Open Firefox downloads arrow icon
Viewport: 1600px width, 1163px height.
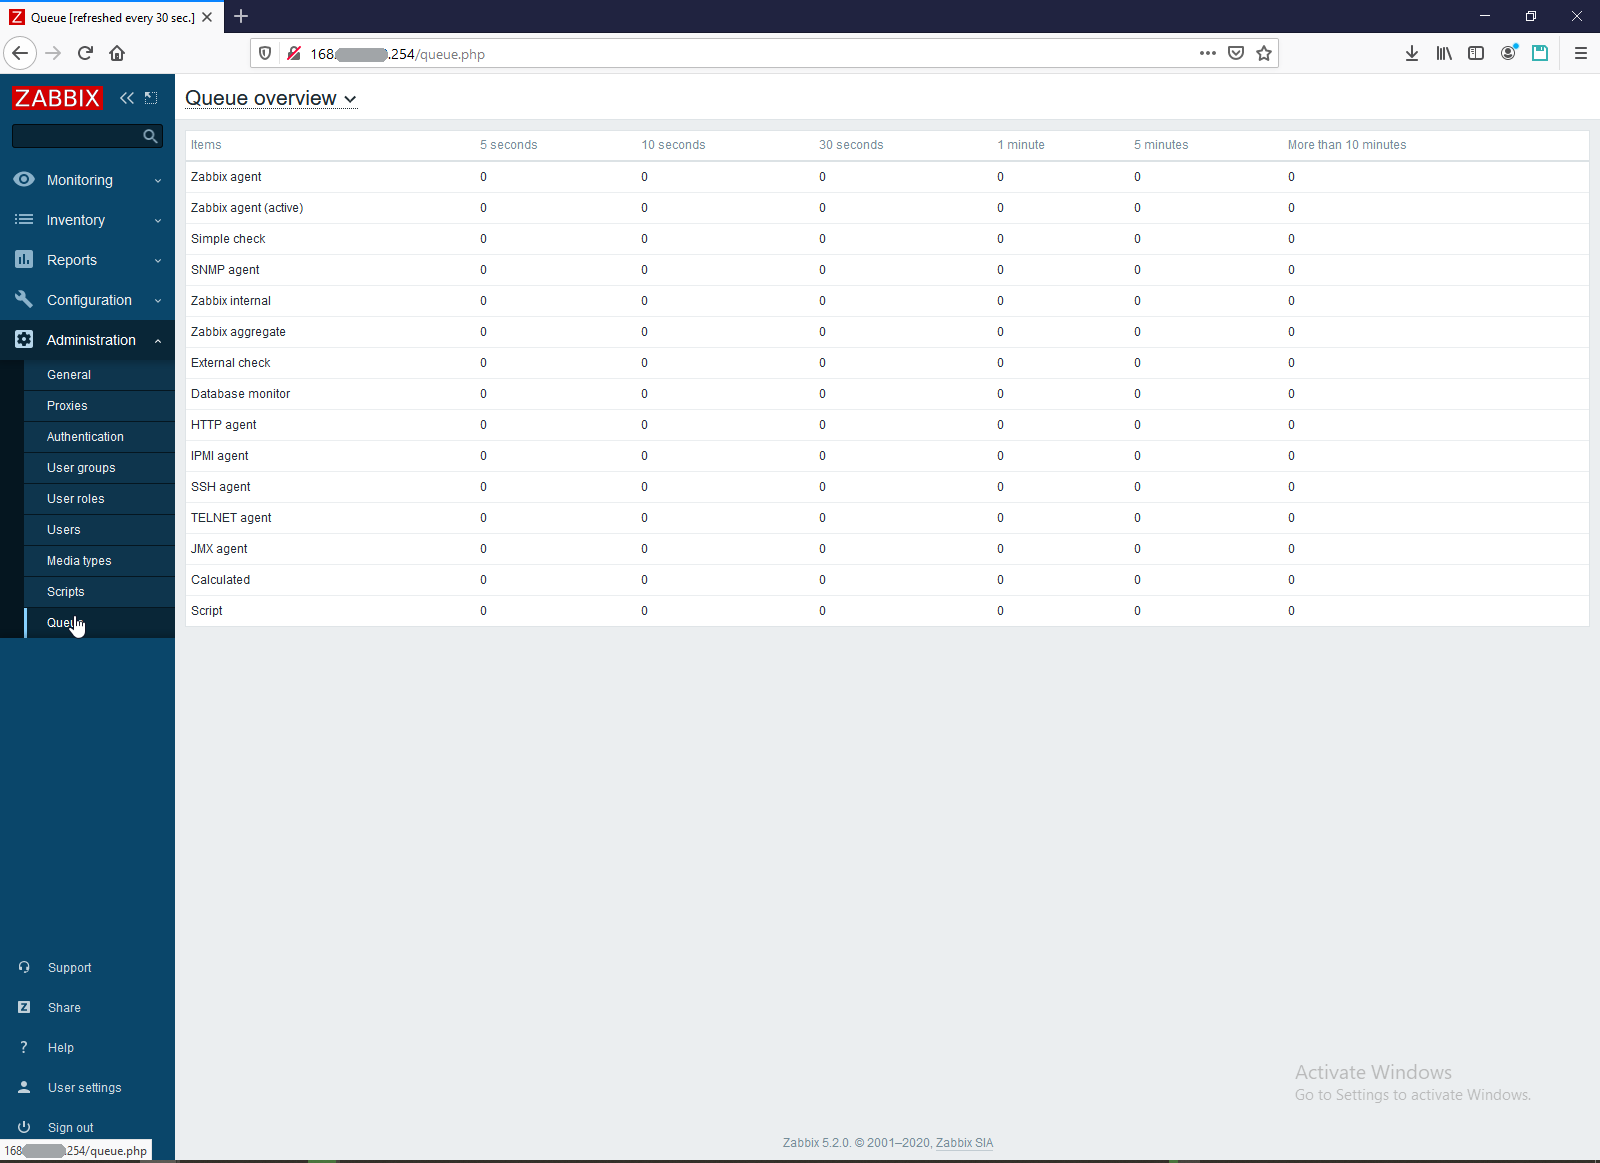click(x=1412, y=53)
